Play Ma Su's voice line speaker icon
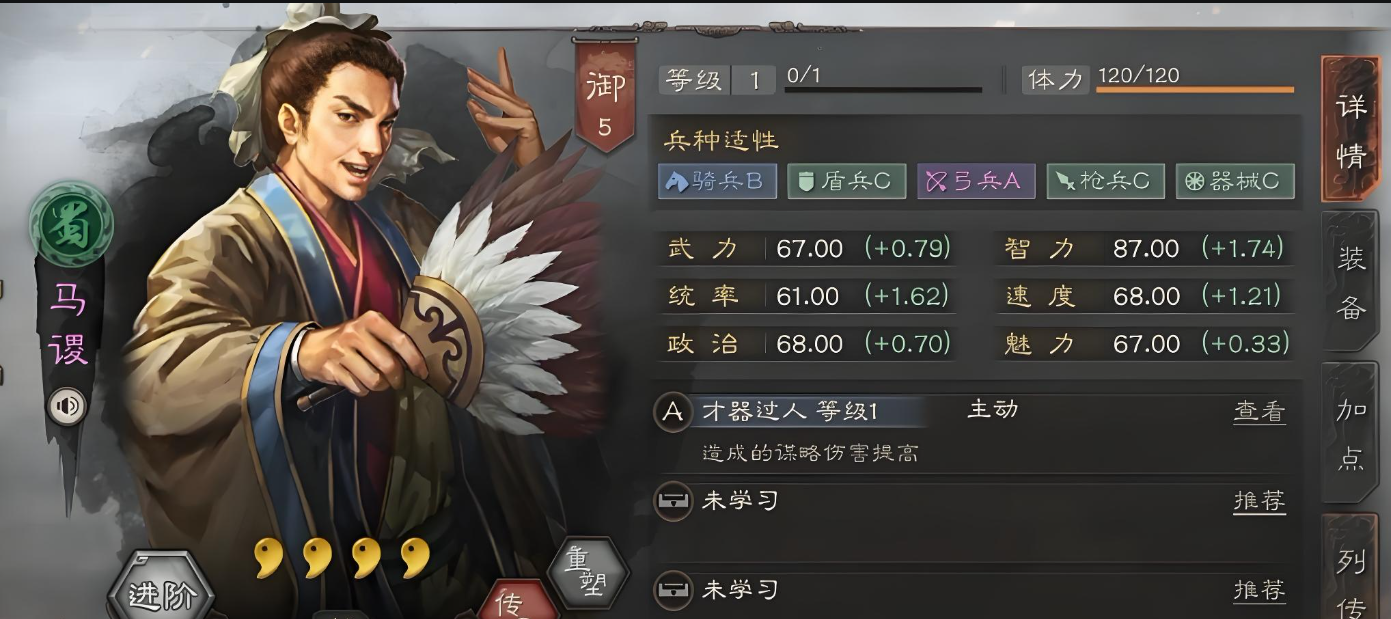This screenshot has width=1391, height=619. point(68,406)
